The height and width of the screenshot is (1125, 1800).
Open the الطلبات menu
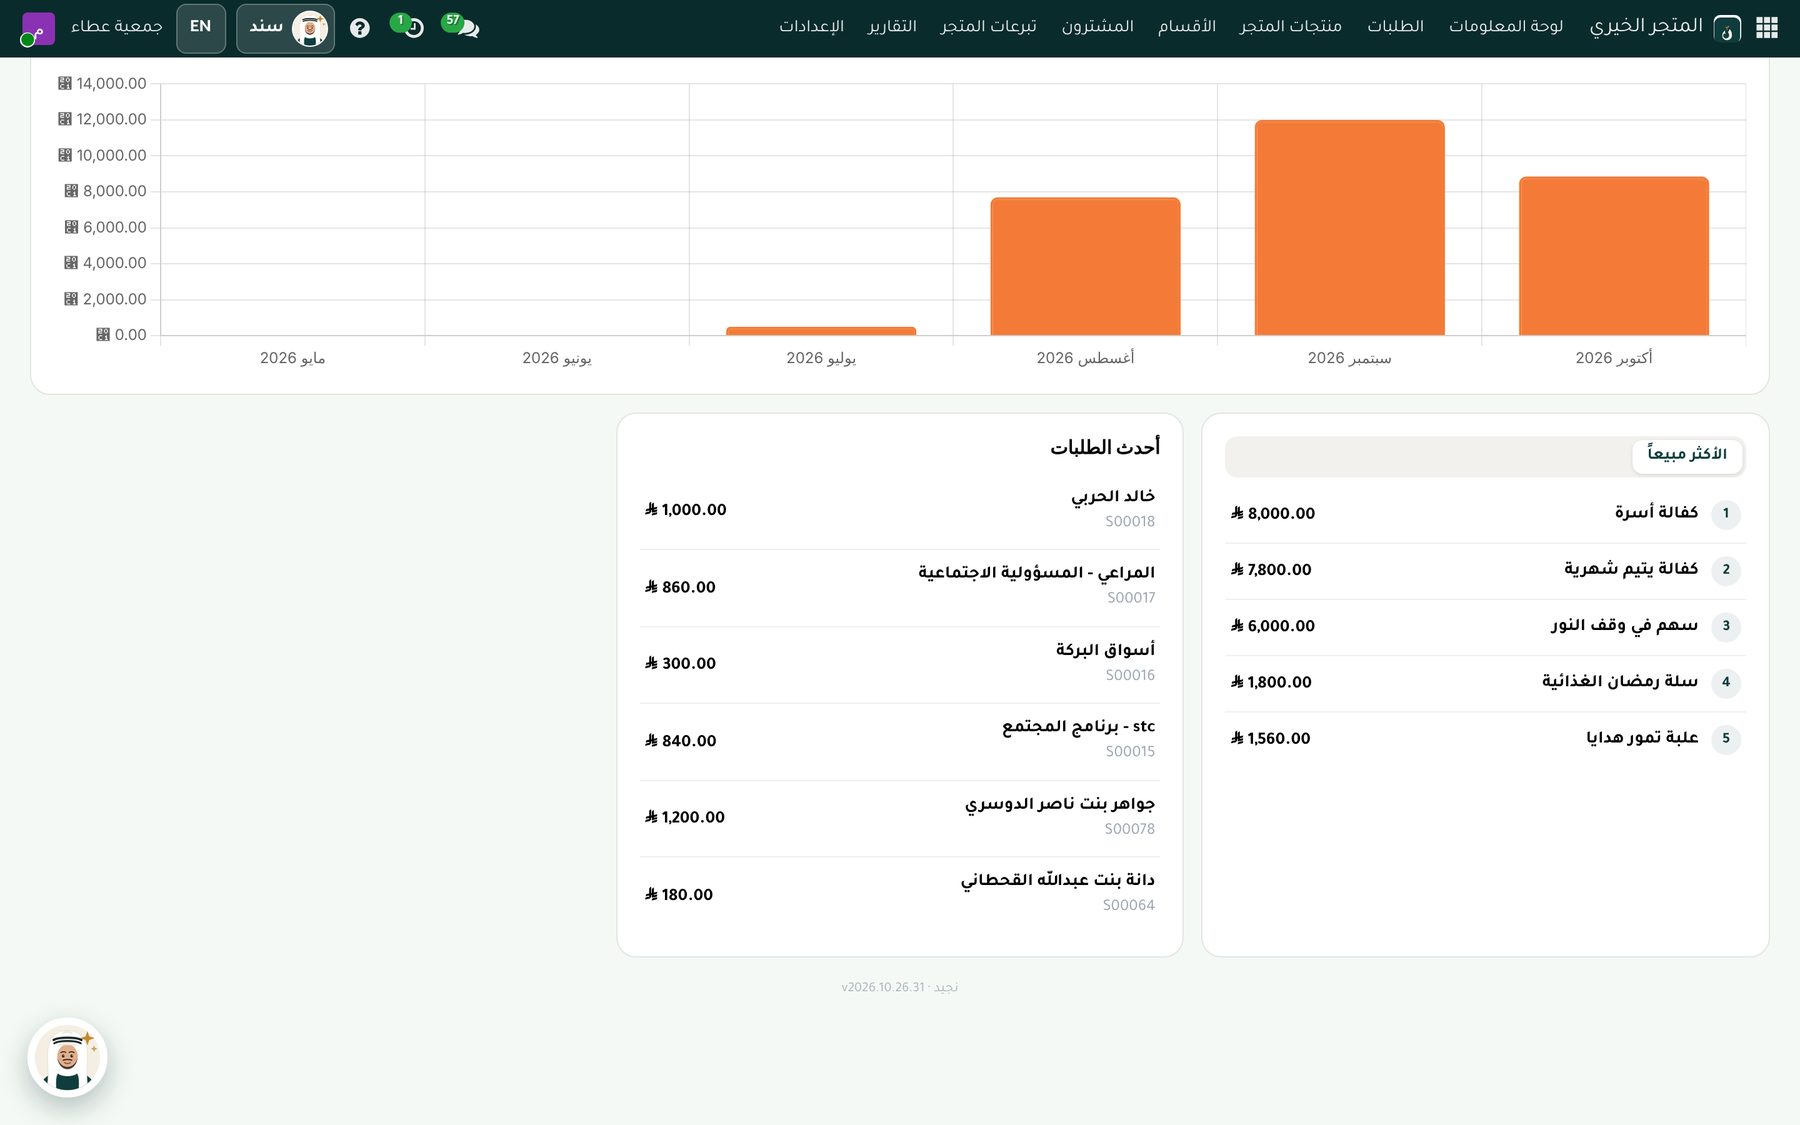click(x=1395, y=26)
